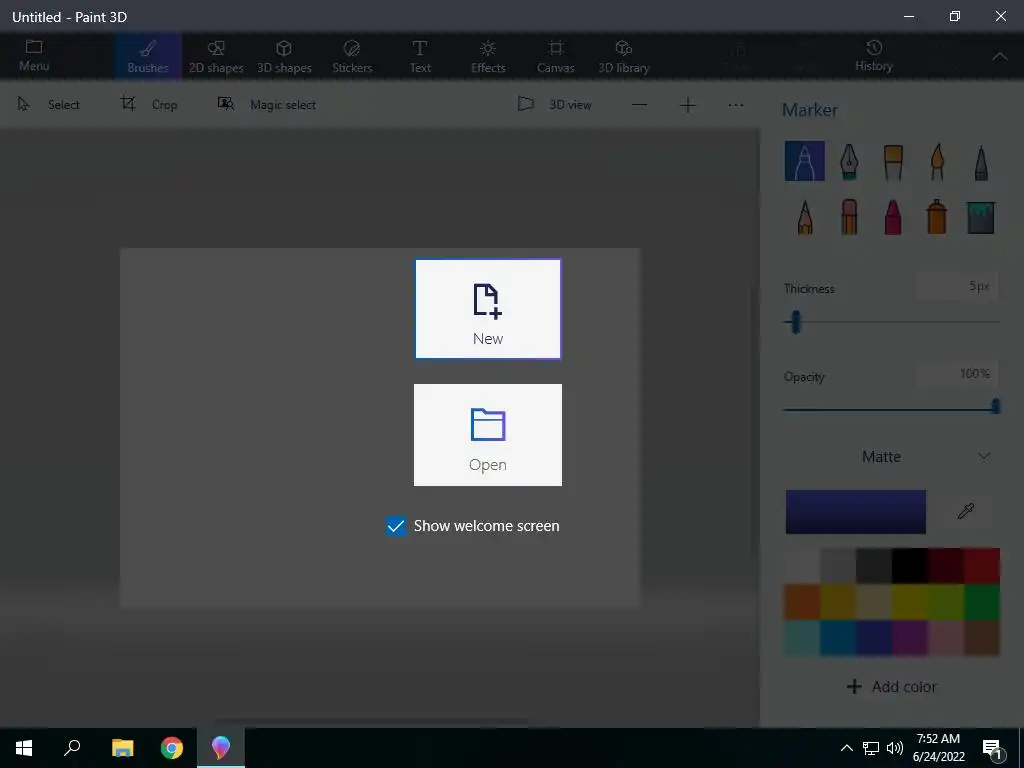Pick the Watercolor brush
The height and width of the screenshot is (768, 1024).
tap(937, 161)
